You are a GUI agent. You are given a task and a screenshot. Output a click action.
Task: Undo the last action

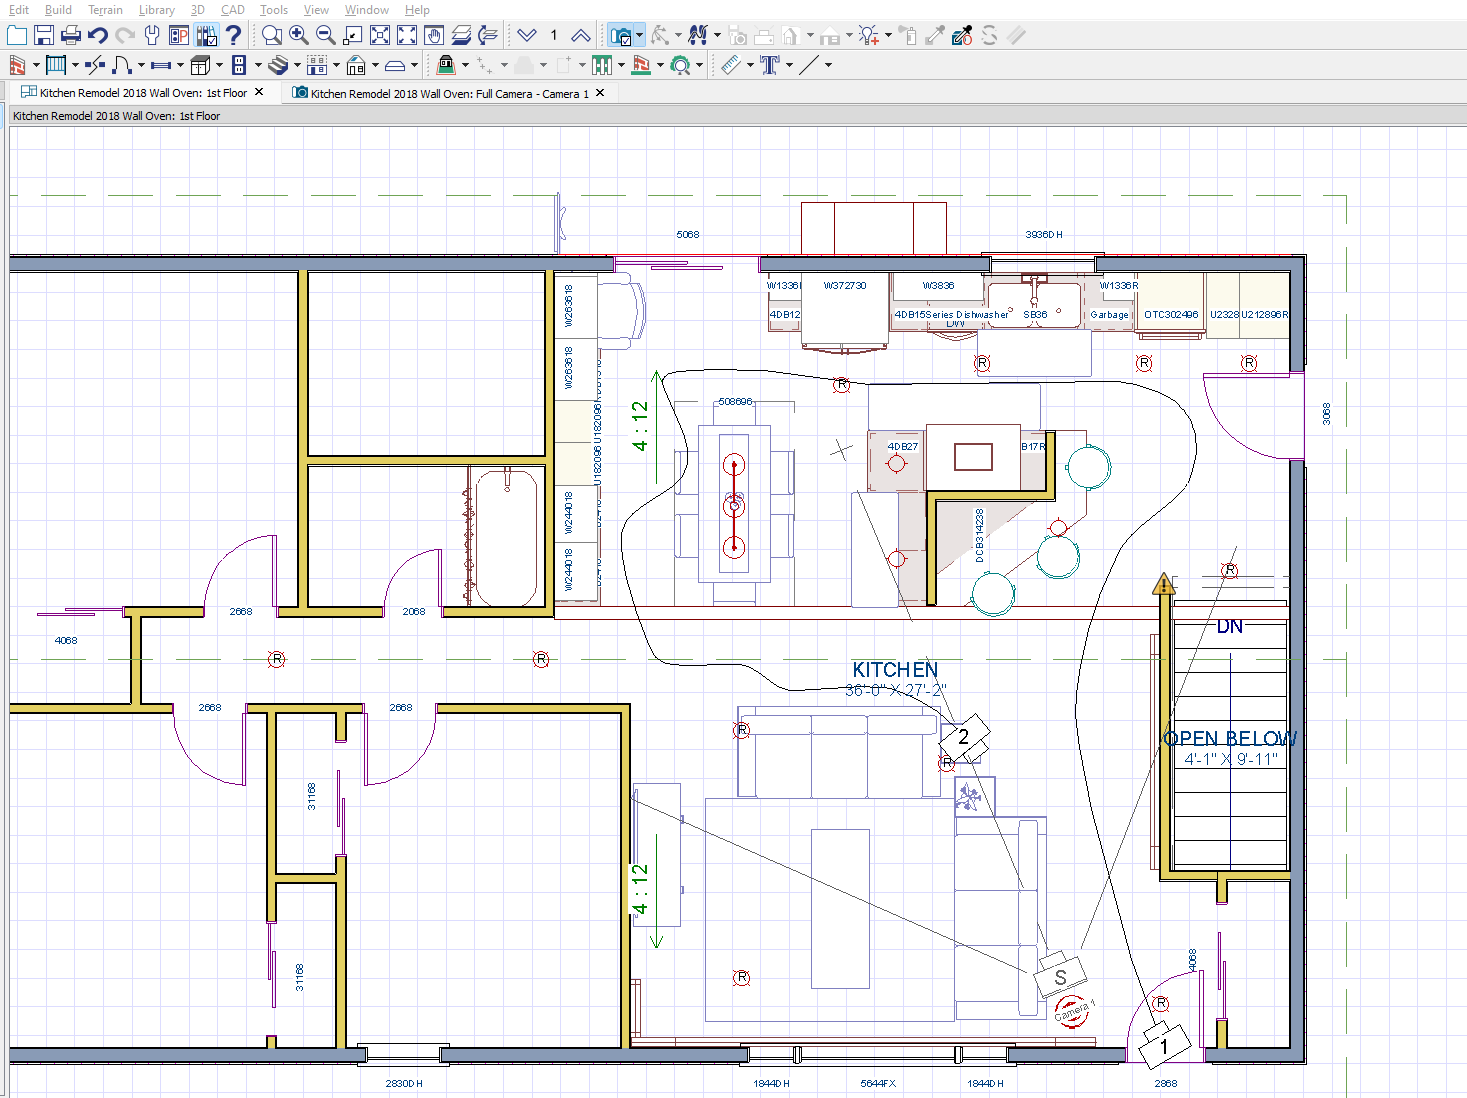(98, 35)
